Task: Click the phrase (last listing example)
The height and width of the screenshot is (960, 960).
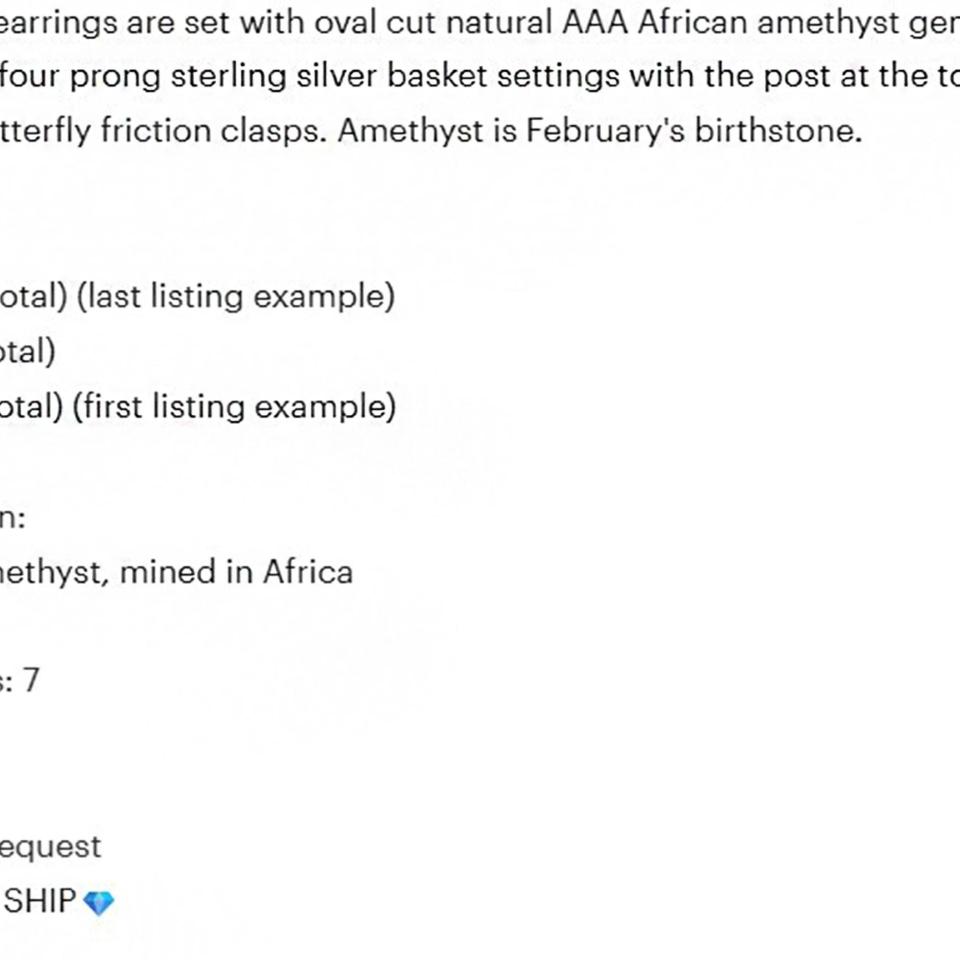Action: (x=236, y=296)
